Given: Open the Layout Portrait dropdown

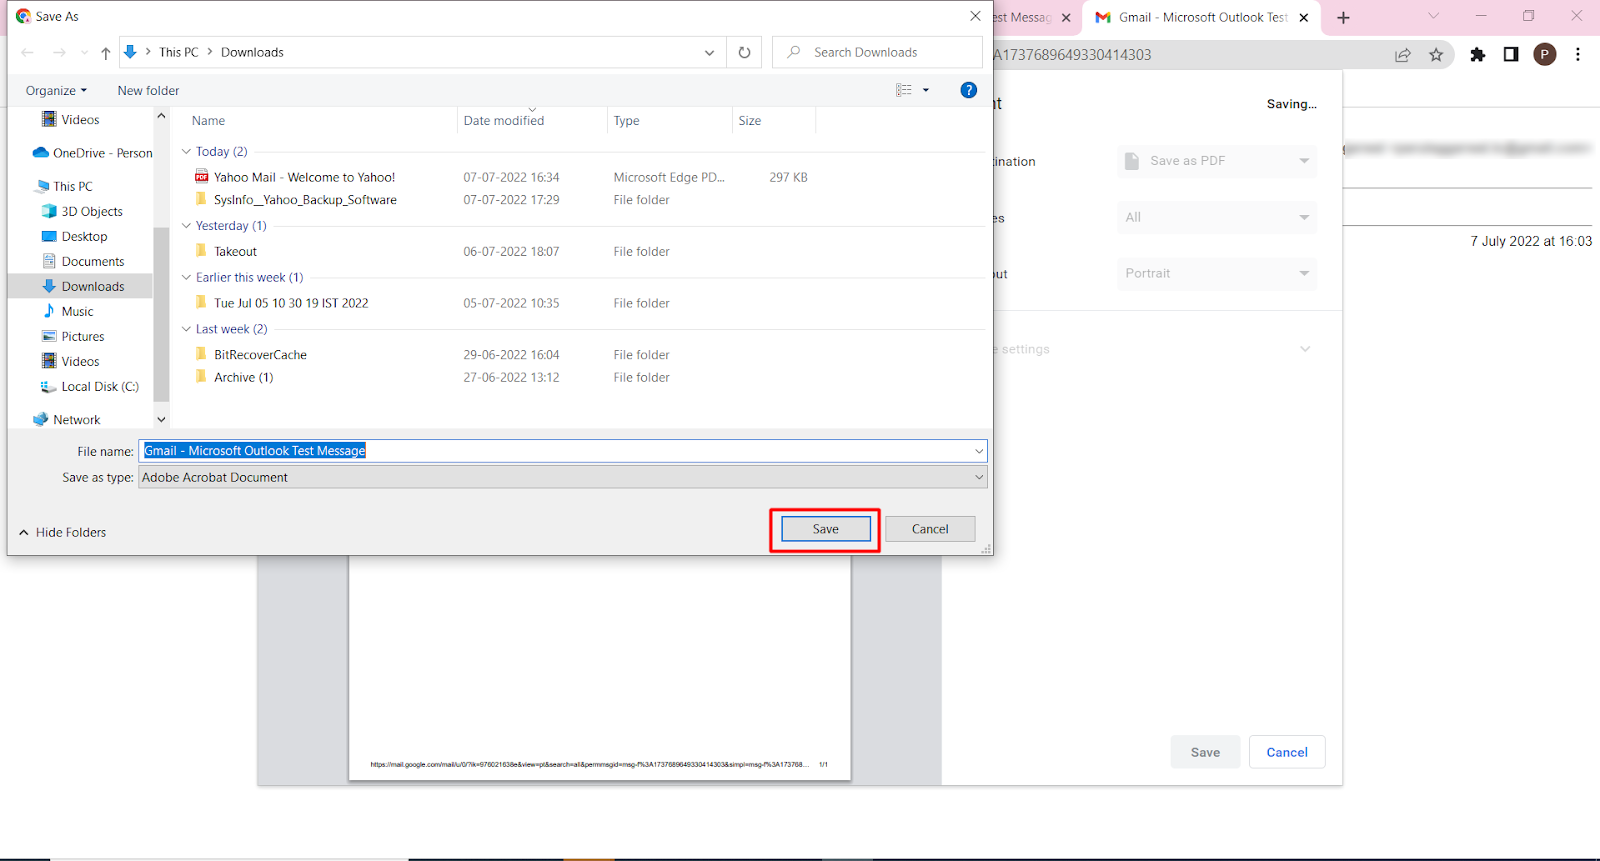Looking at the screenshot, I should [1217, 273].
